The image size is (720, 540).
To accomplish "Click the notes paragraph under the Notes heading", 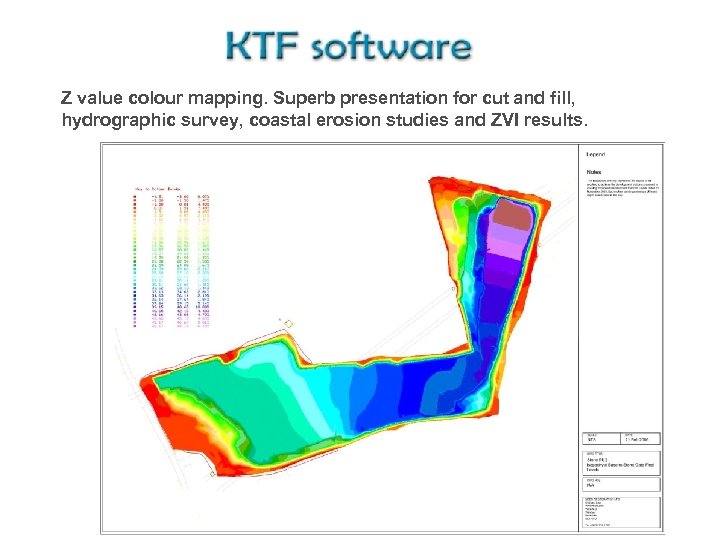I will pos(623,188).
